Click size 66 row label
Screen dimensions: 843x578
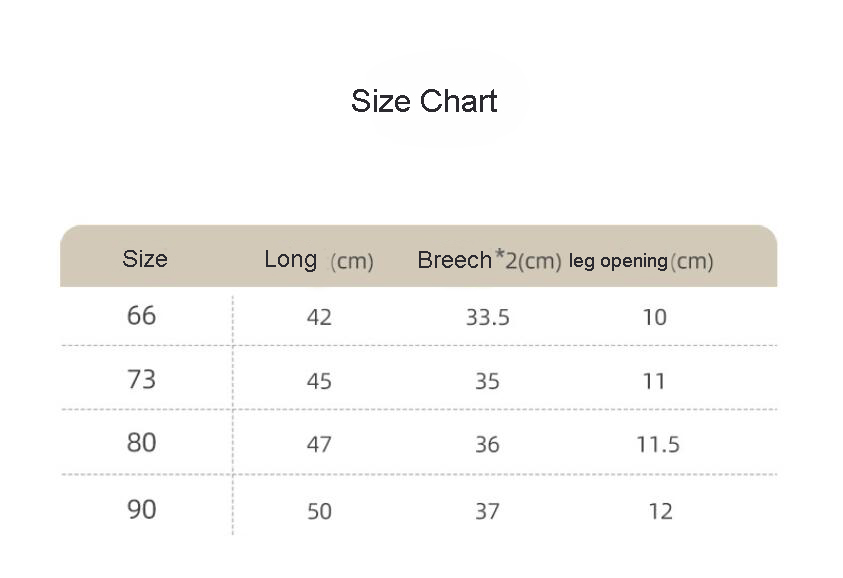[142, 316]
